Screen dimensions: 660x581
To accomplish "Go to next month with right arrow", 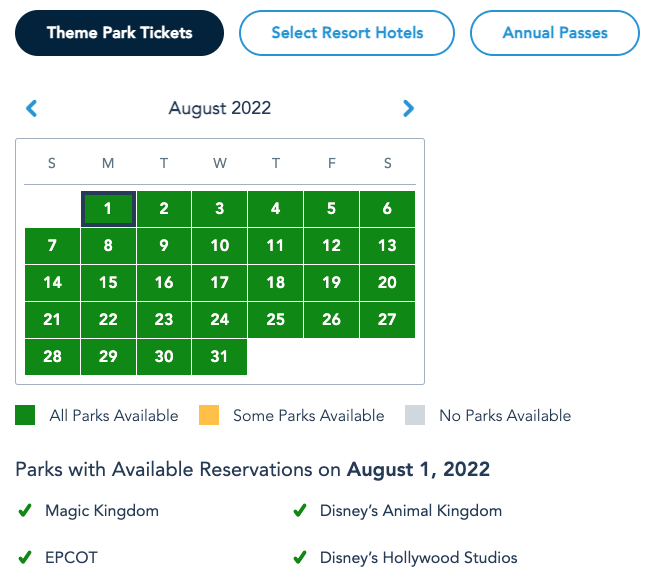I will (408, 108).
